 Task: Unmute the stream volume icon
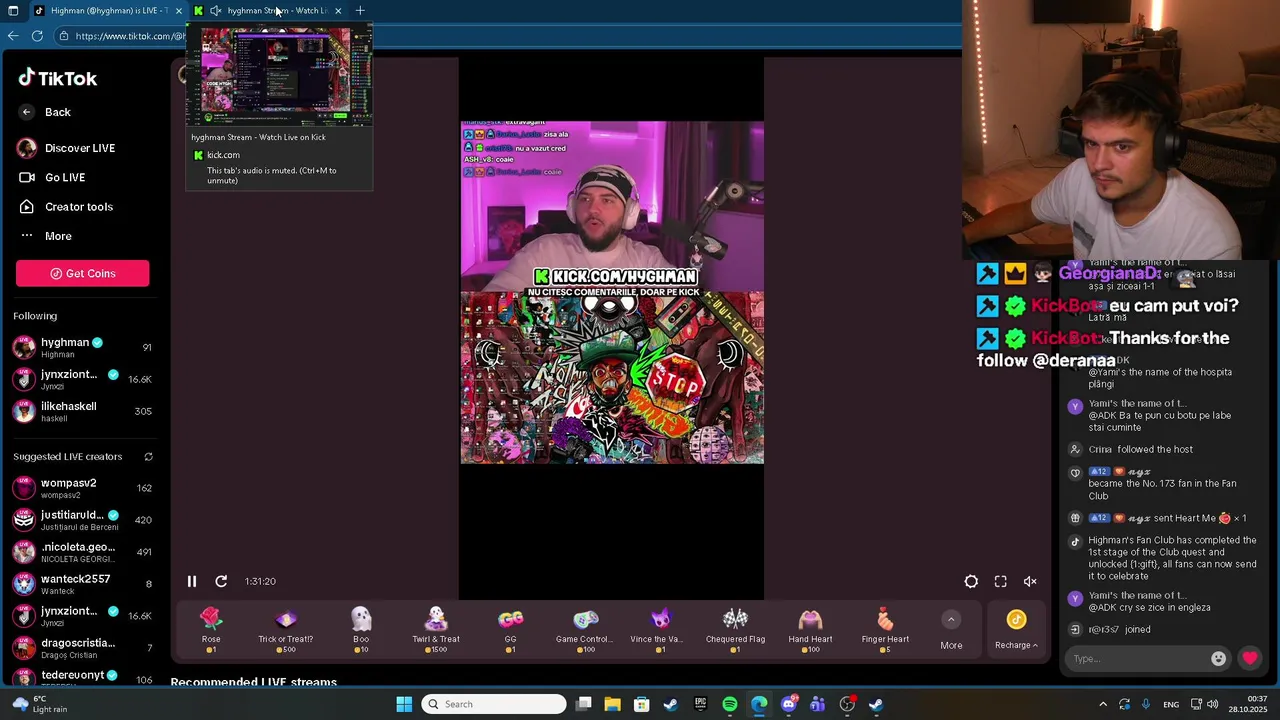[x=1030, y=581]
